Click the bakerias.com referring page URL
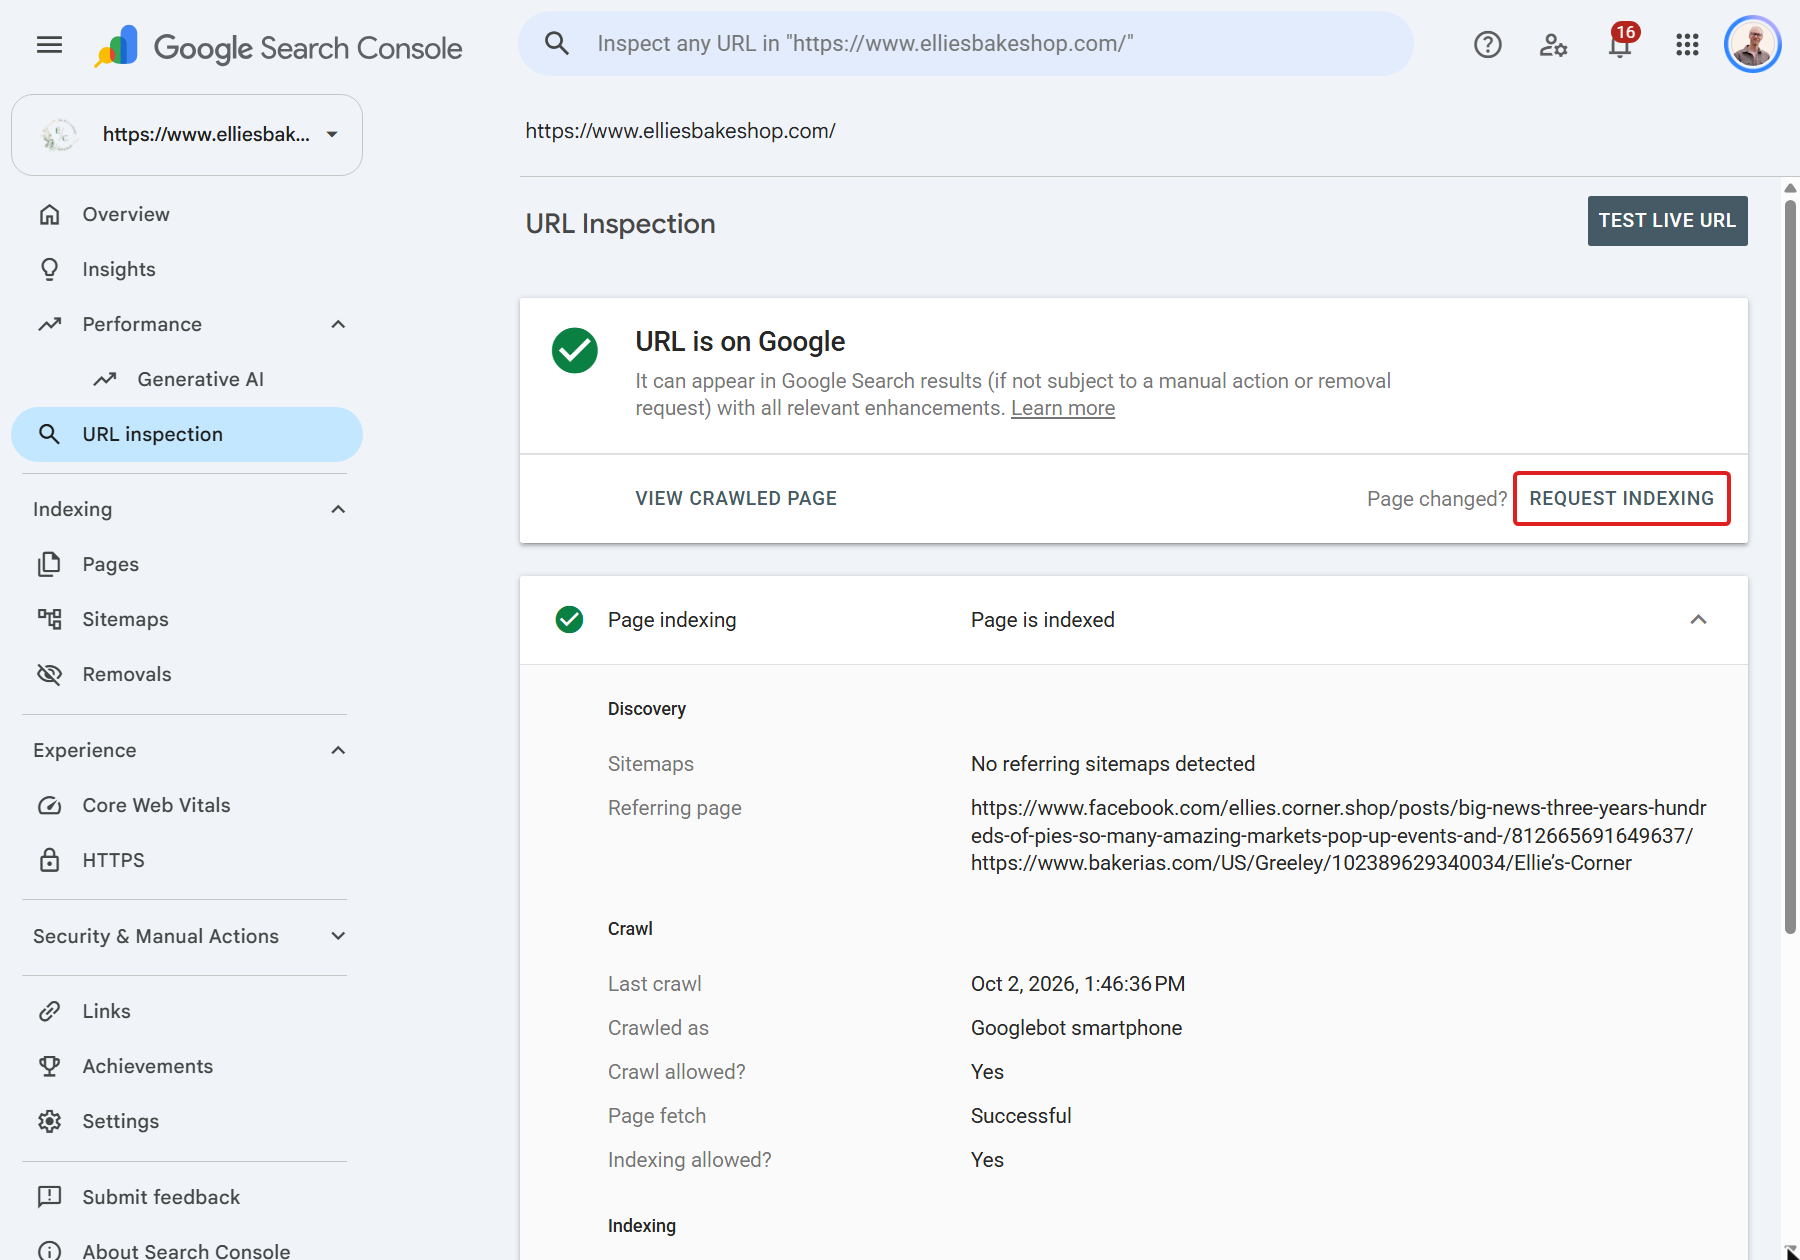 coord(1301,863)
